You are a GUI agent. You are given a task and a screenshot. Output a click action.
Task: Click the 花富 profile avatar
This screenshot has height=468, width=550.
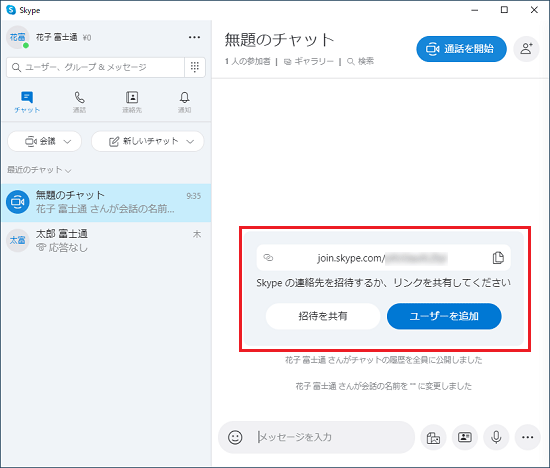tap(18, 37)
